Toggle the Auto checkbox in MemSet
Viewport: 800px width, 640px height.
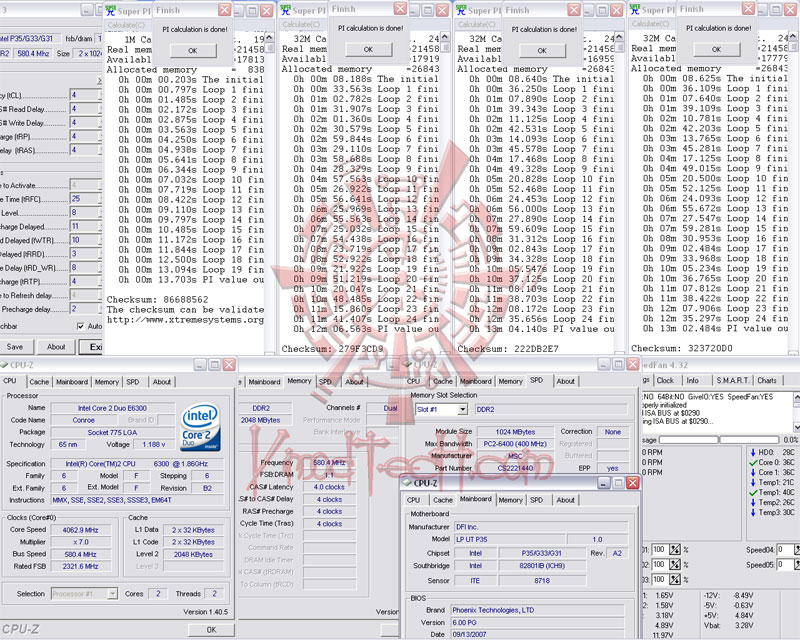[81, 326]
